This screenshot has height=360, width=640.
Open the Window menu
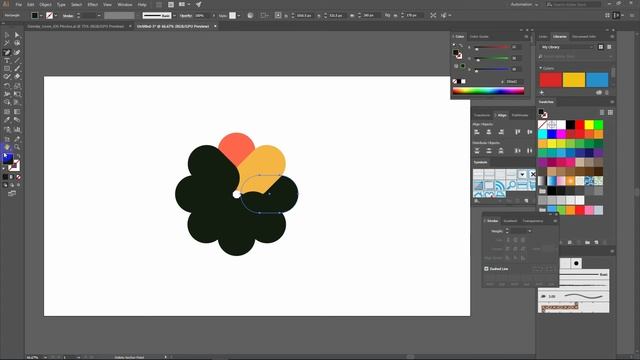pos(124,4)
